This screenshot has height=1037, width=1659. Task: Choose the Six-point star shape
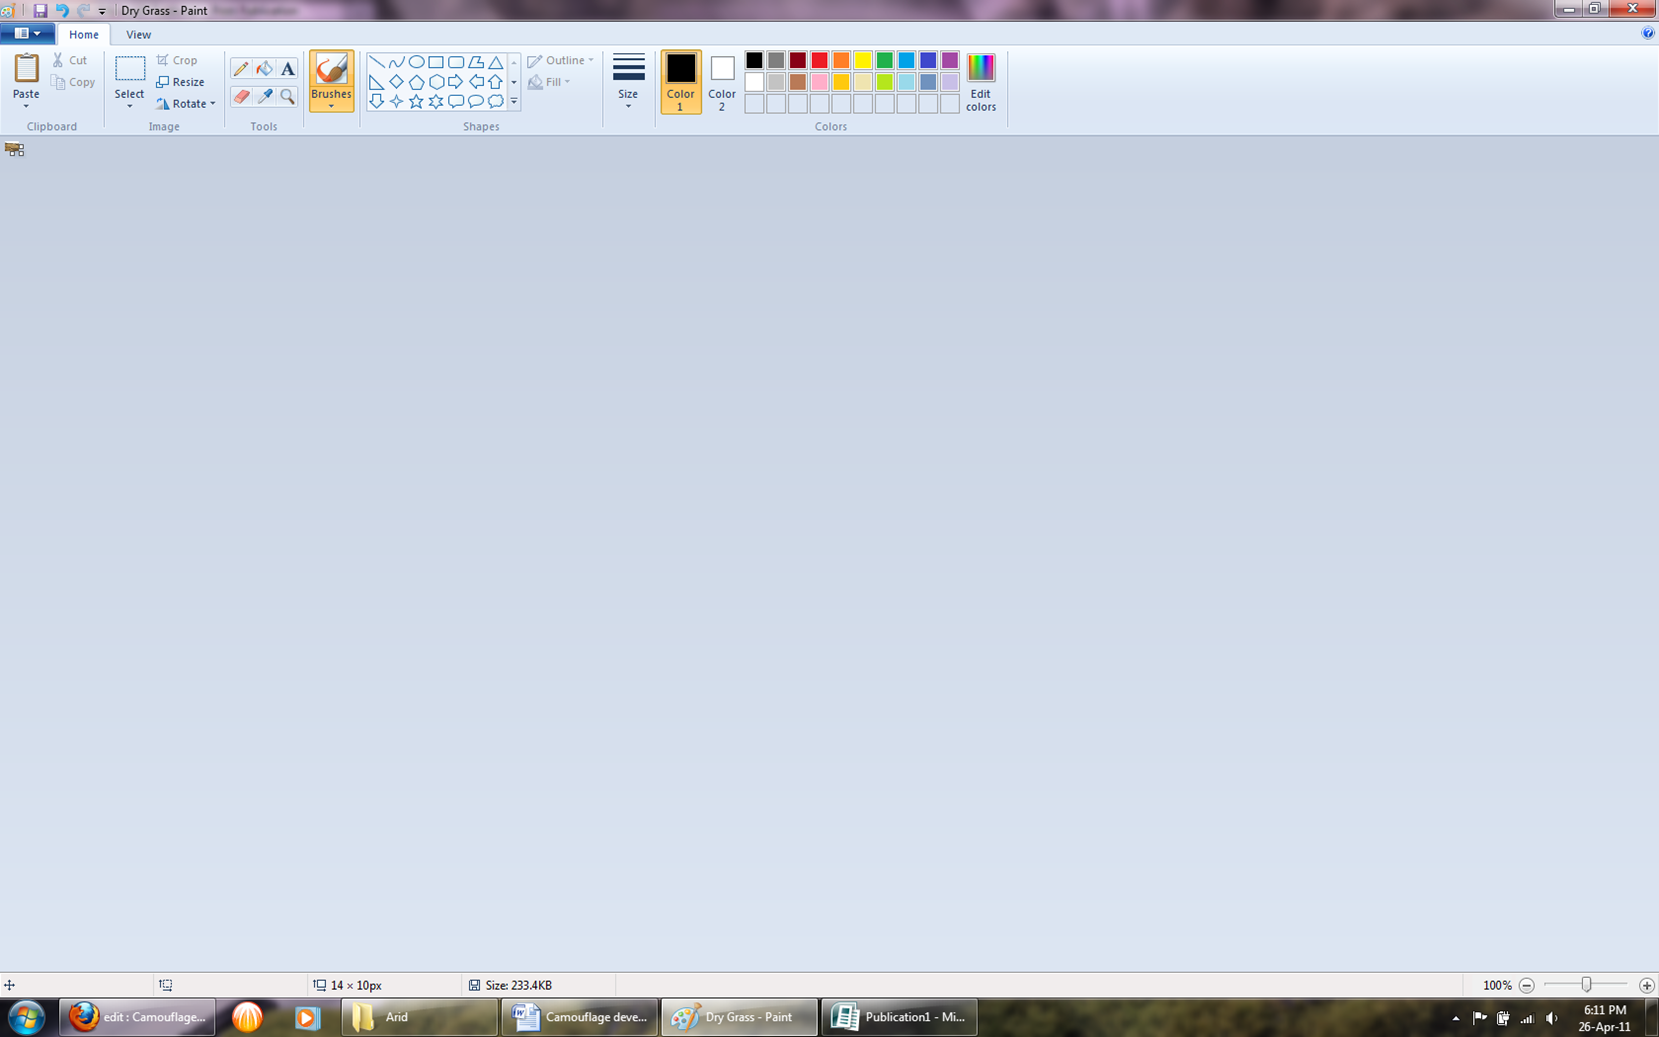click(436, 101)
